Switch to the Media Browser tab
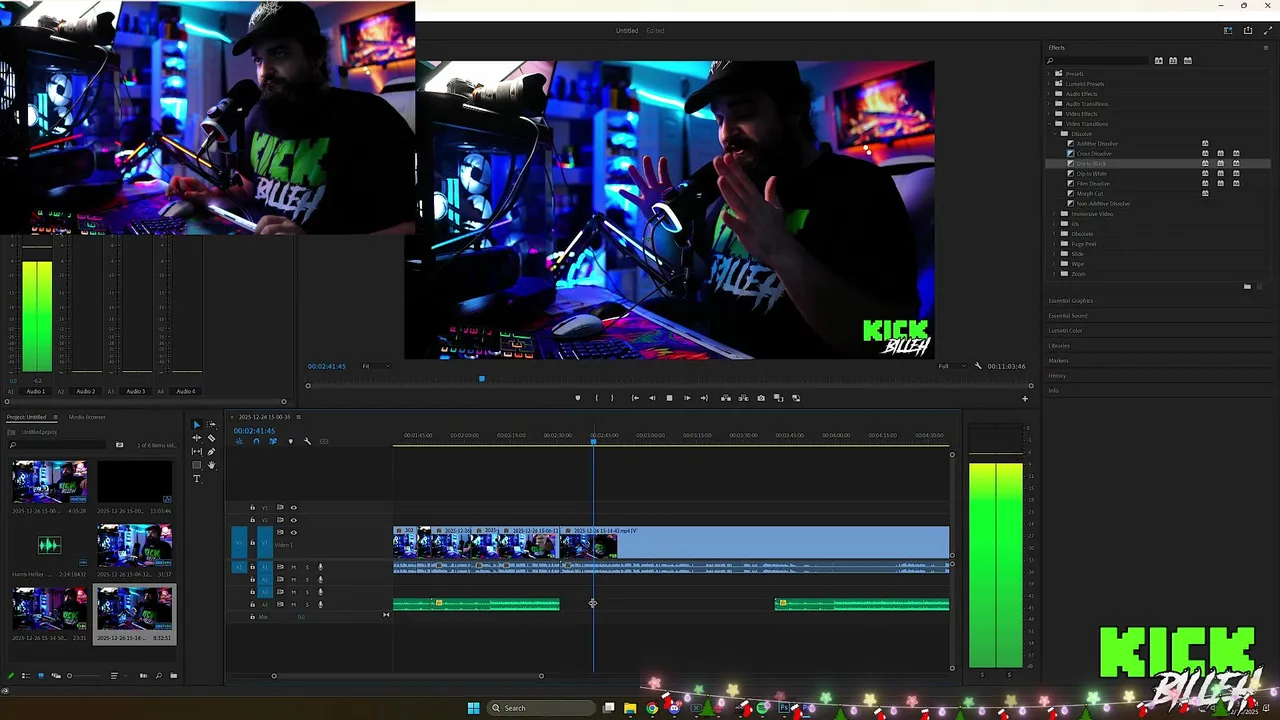The width and height of the screenshot is (1280, 720). (x=87, y=417)
